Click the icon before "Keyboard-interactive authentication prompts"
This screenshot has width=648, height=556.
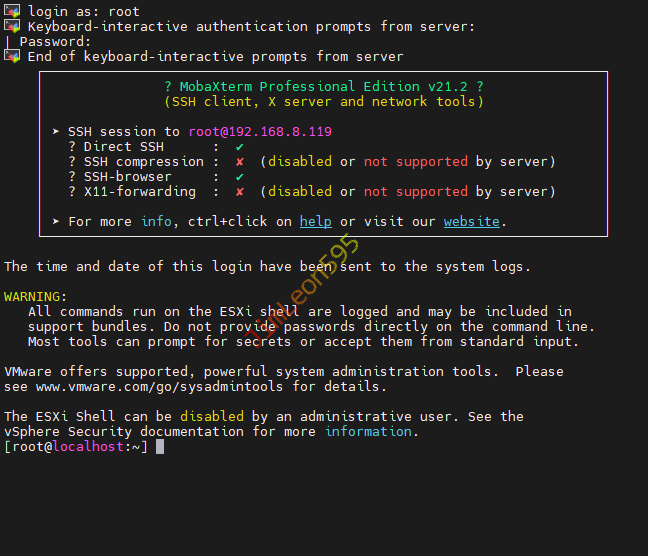(12, 26)
